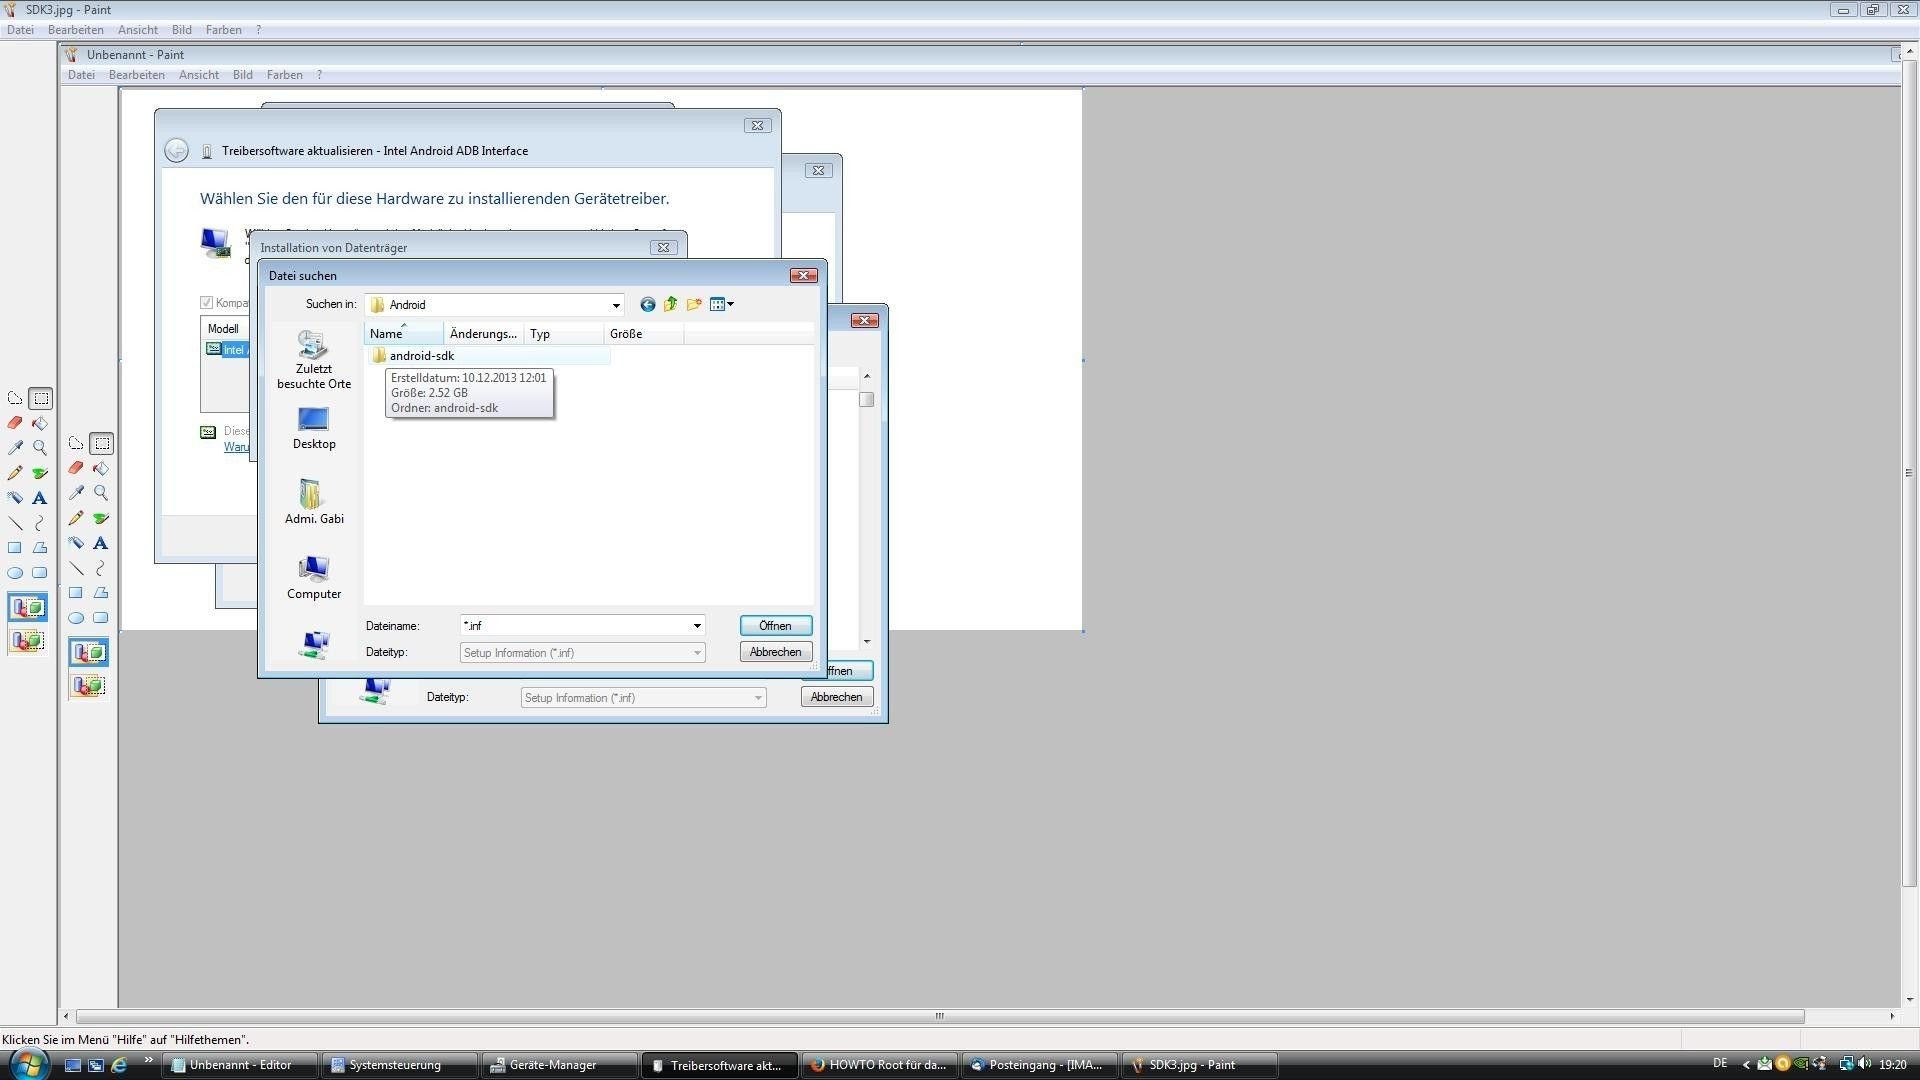Select Curve tool in SDK3.jpg Paint toolbox

(40, 523)
